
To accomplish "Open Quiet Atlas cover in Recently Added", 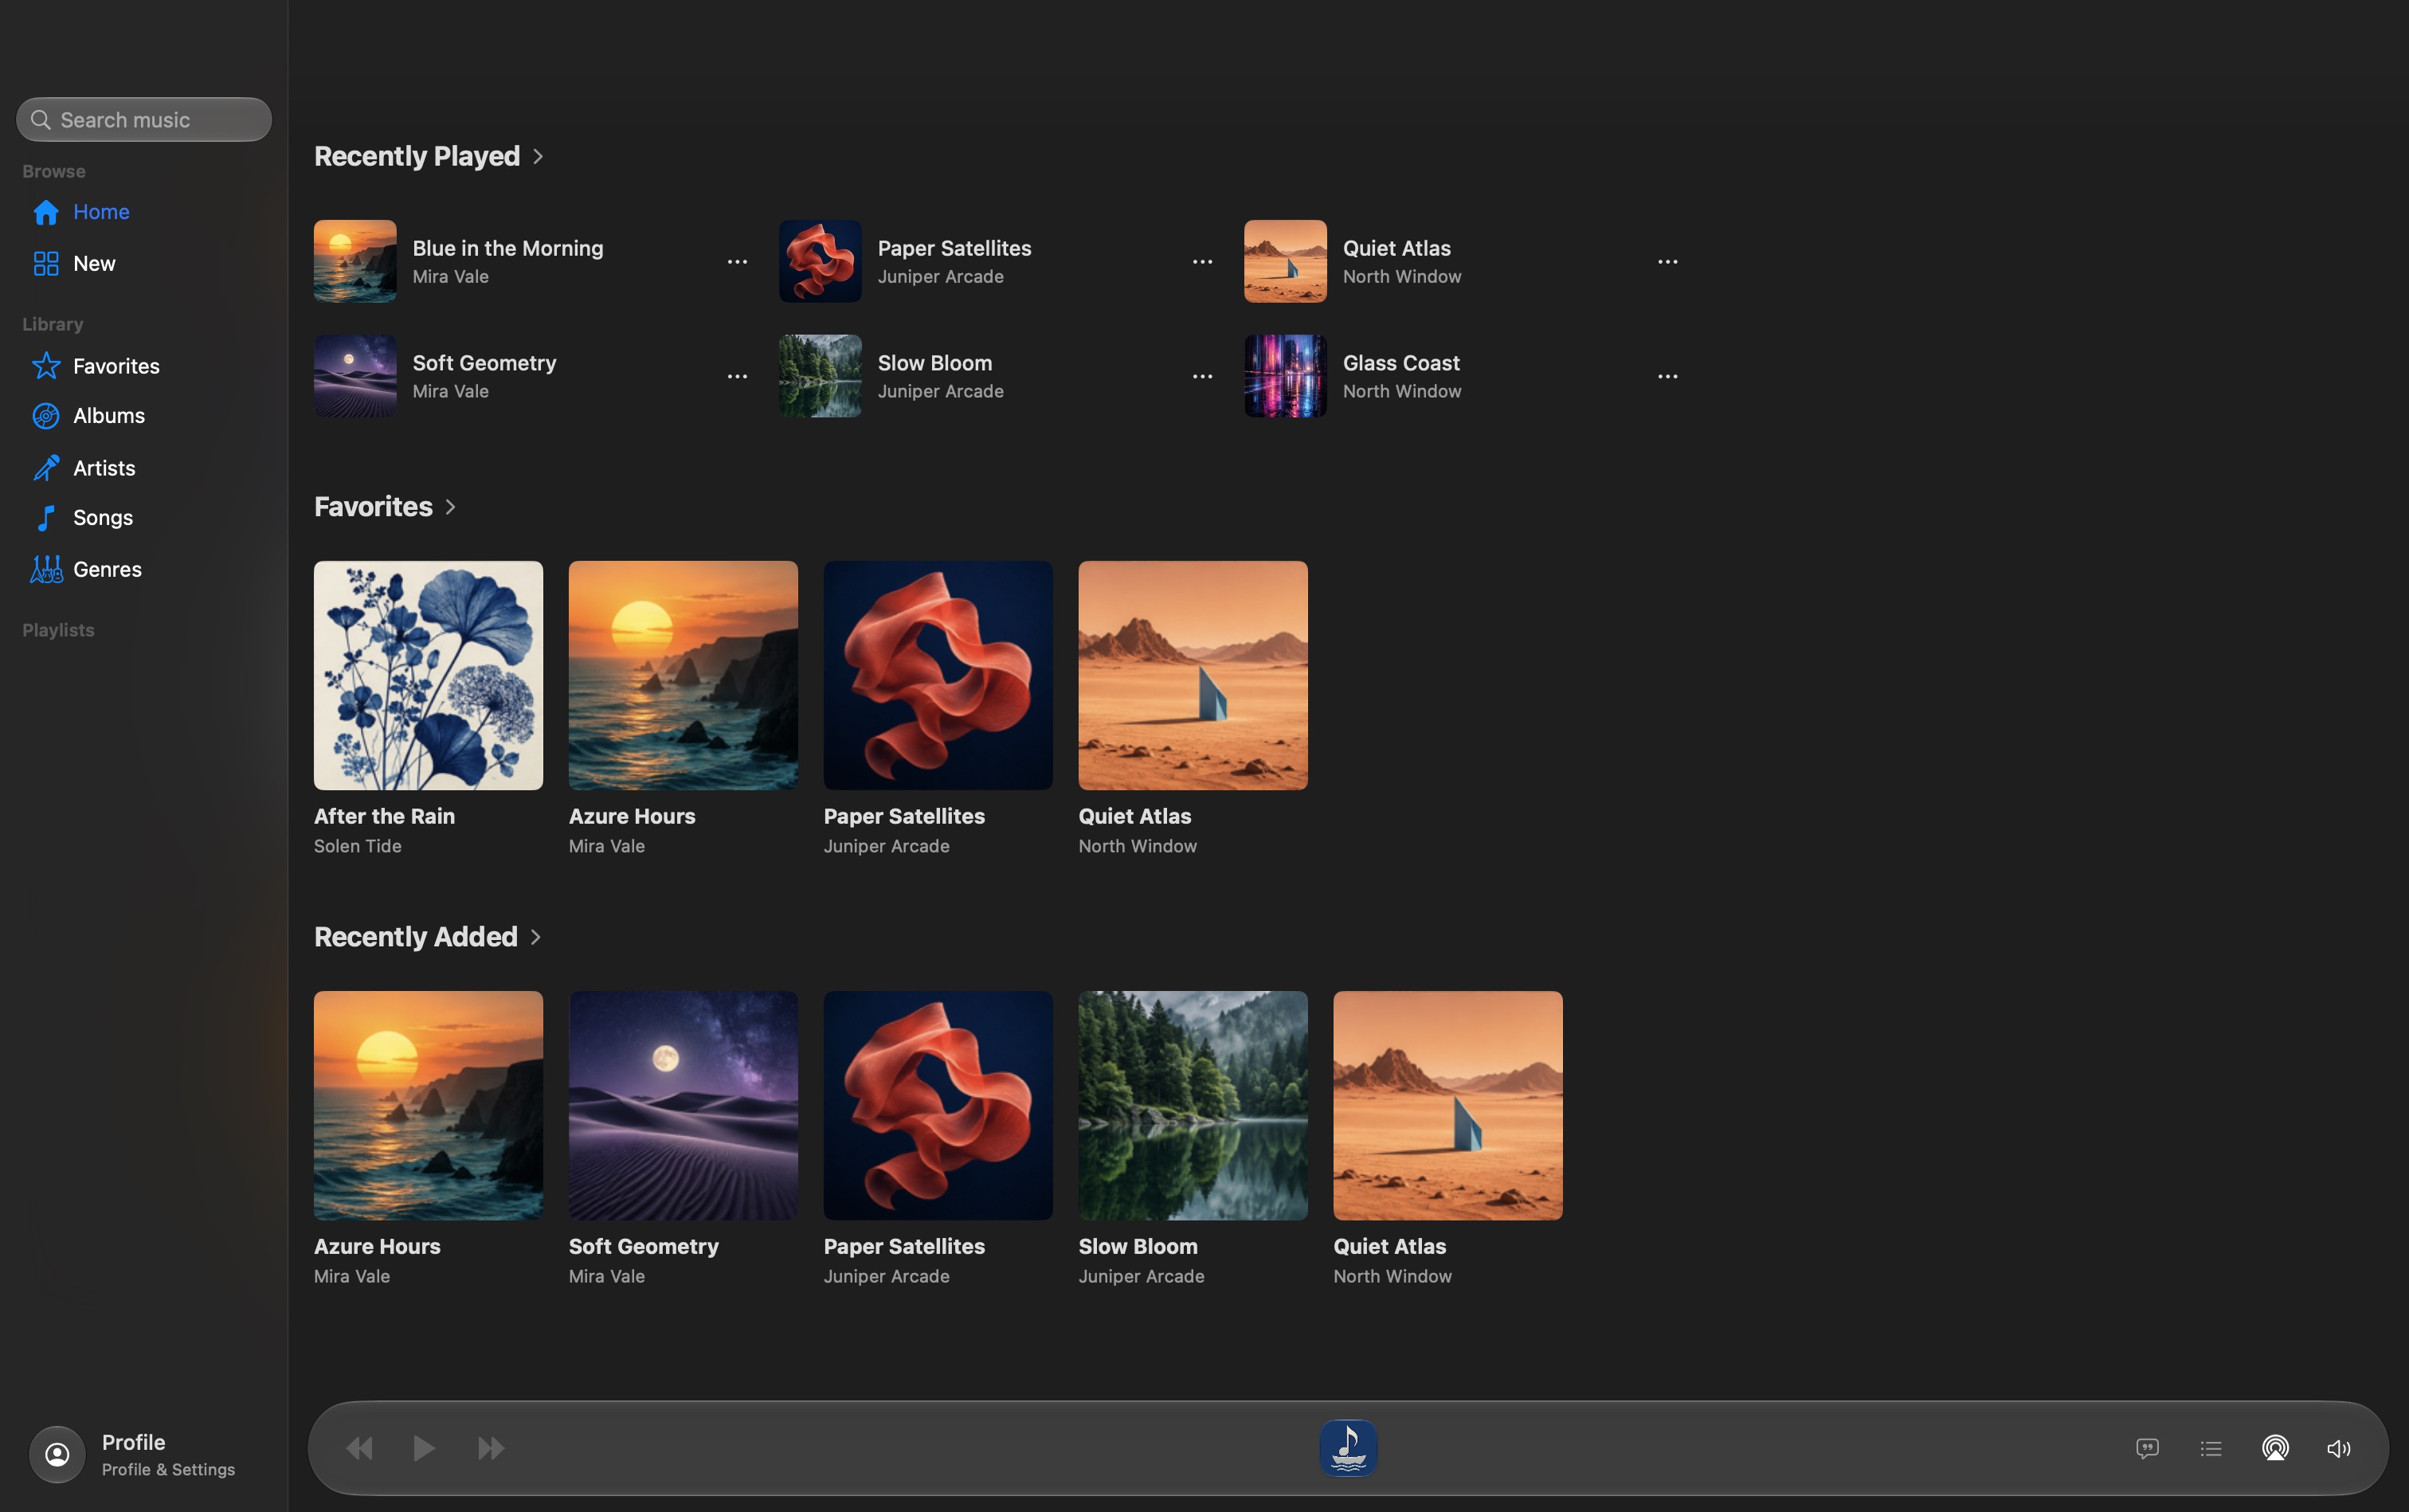I will 1448,1105.
